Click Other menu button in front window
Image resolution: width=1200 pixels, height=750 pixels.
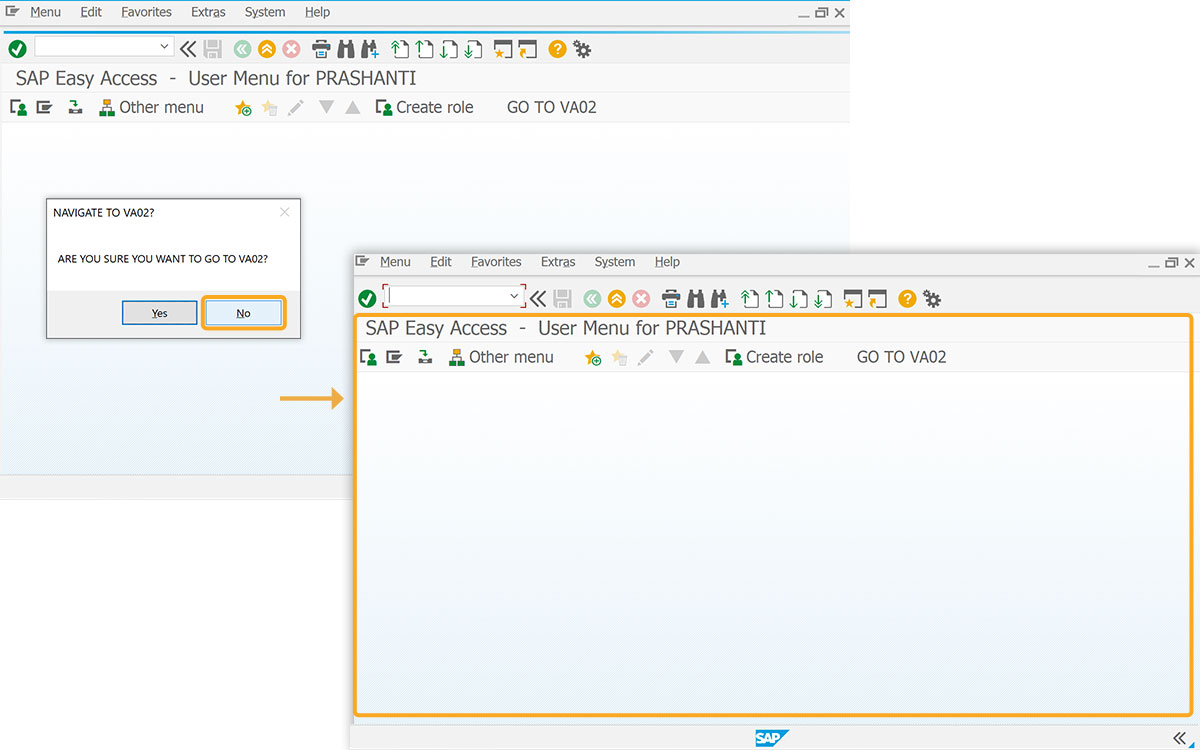click(x=501, y=357)
